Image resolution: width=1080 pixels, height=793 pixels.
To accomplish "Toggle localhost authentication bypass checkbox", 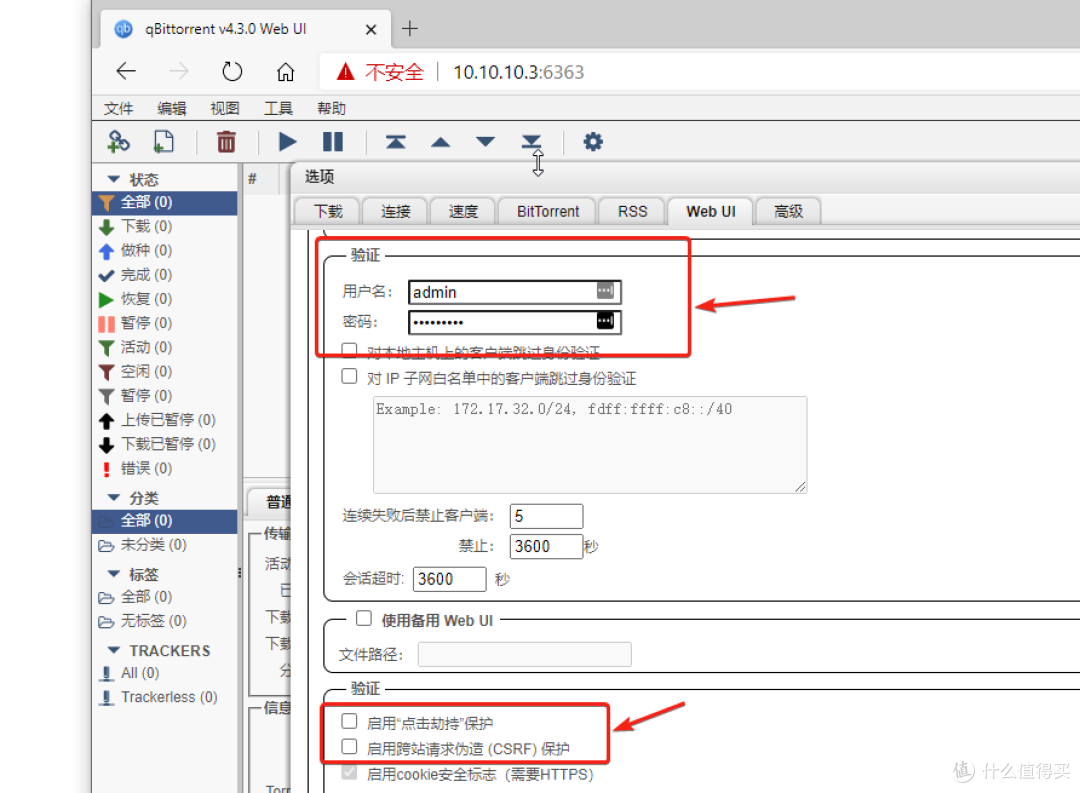I will point(350,350).
